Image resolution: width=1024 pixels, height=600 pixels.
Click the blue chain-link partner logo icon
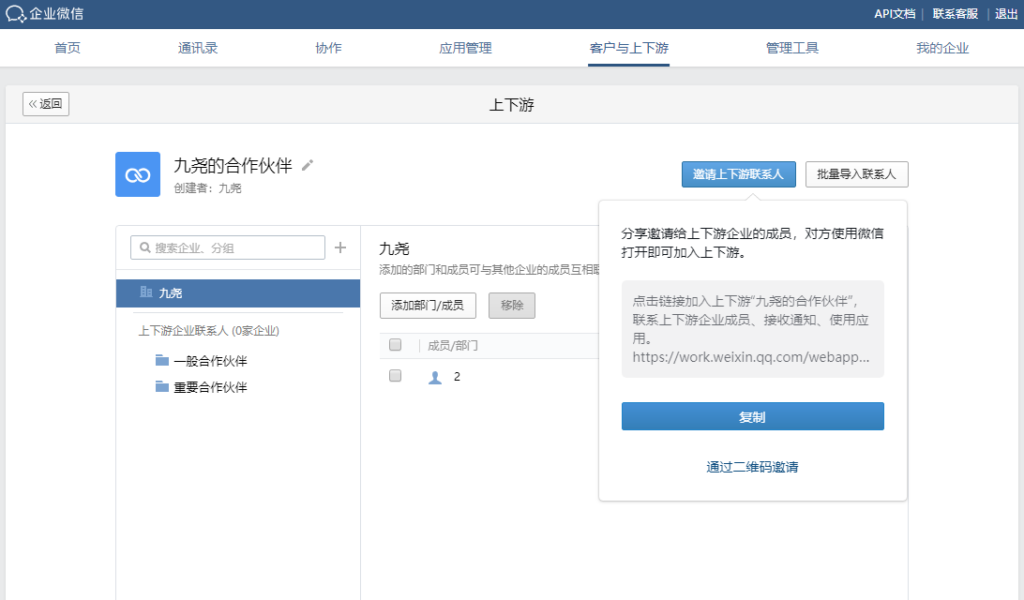click(137, 173)
